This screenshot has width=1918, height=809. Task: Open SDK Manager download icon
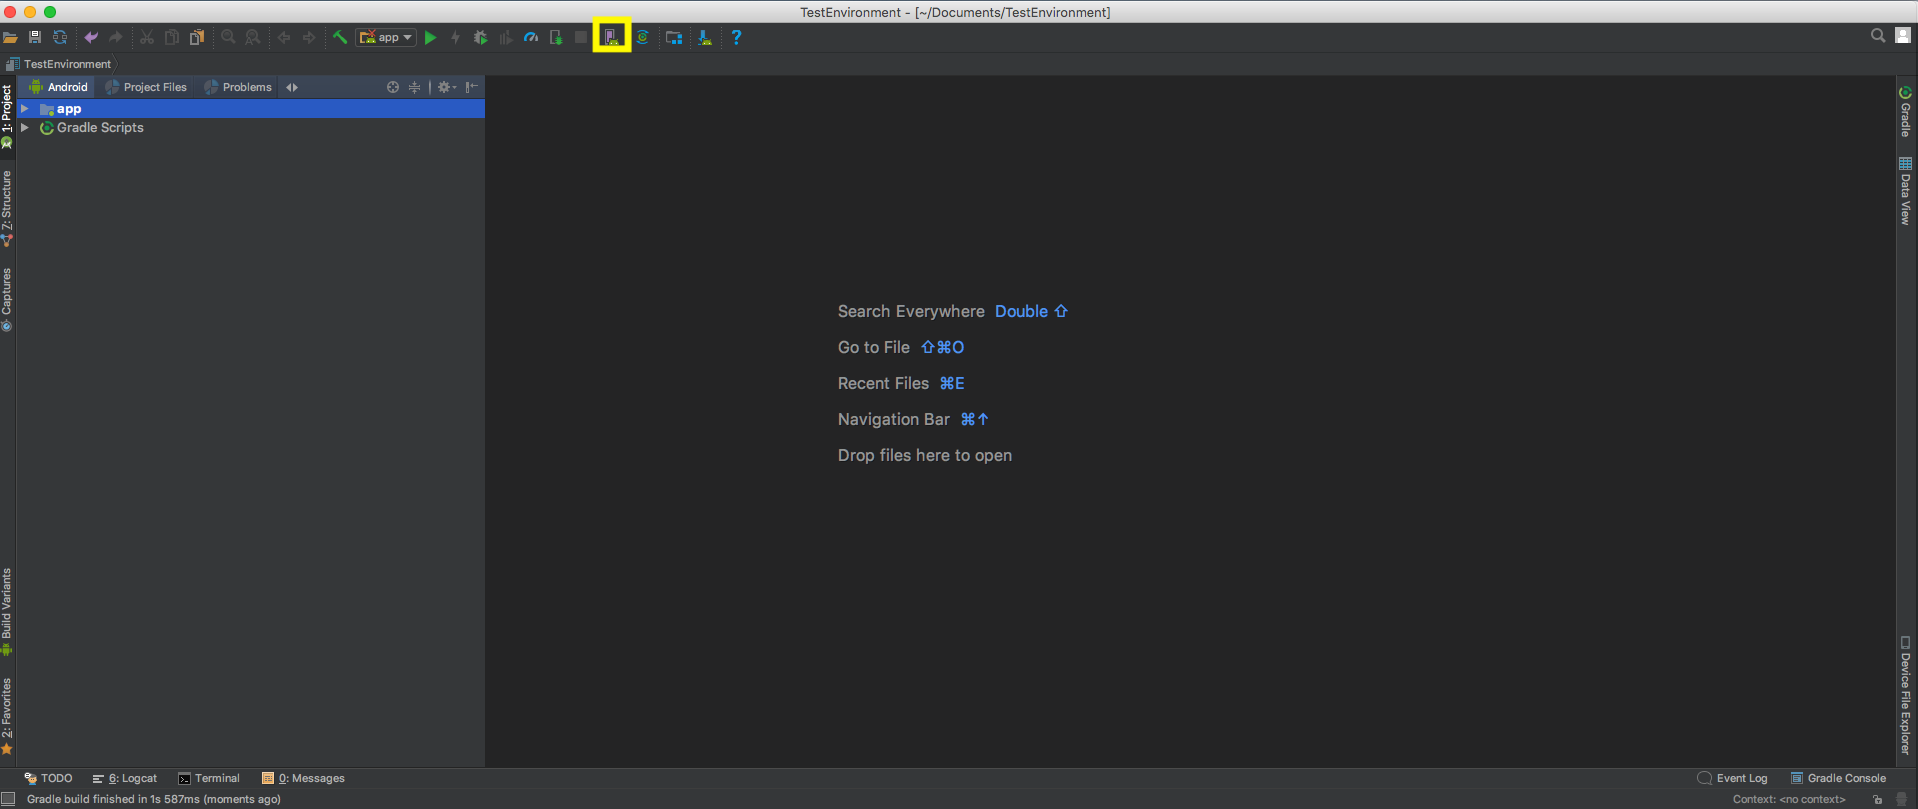click(705, 38)
